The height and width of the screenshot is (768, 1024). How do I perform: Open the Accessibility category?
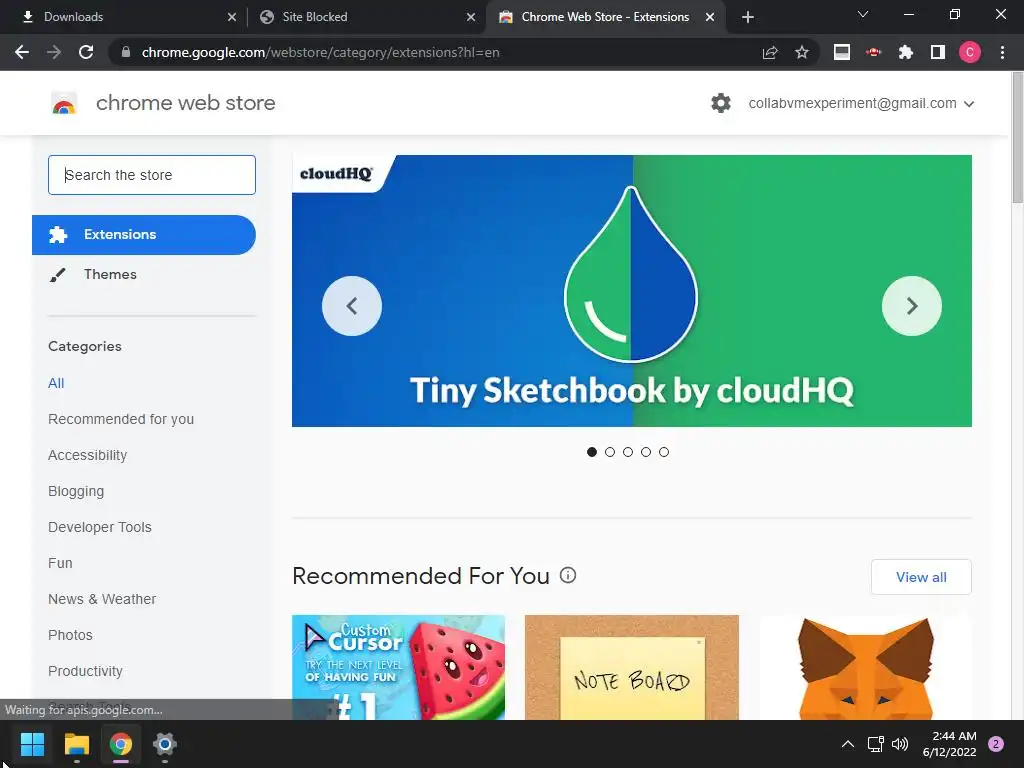click(x=88, y=455)
